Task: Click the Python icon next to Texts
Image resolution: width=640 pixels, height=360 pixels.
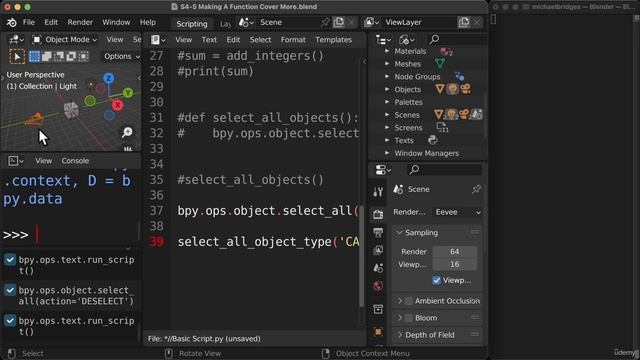Action: [433, 140]
